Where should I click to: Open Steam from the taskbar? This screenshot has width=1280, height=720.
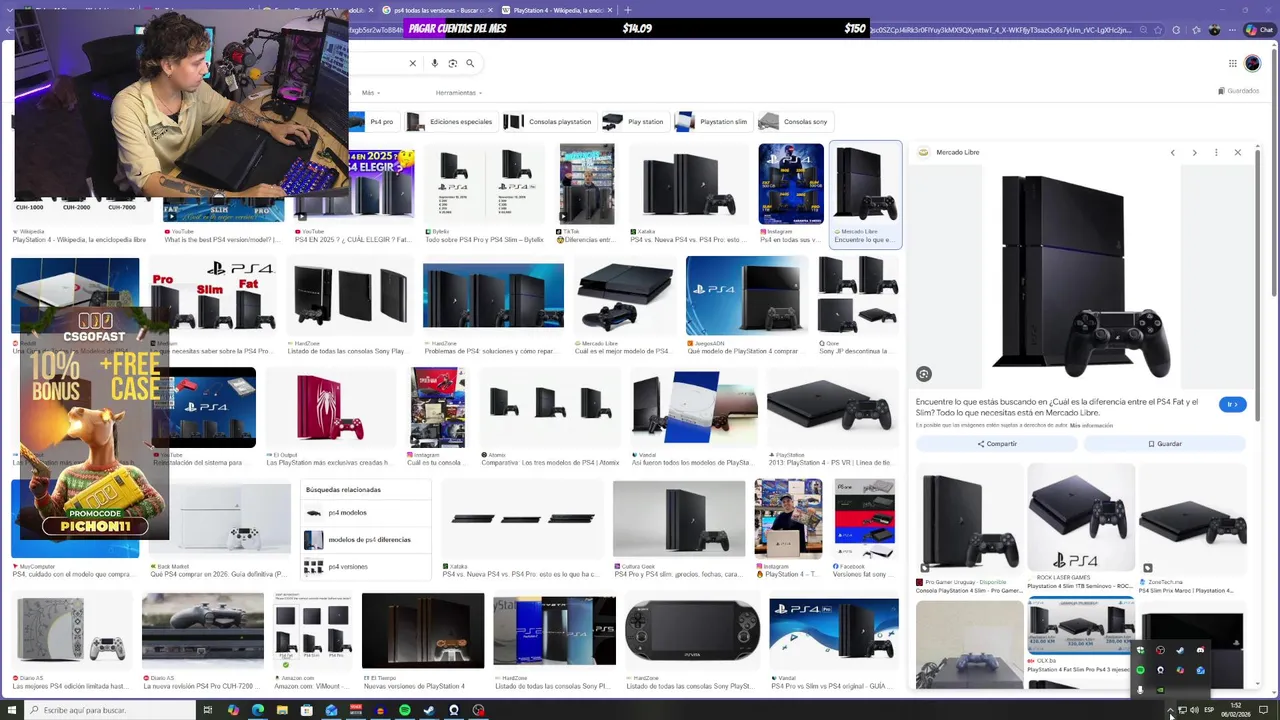coord(429,710)
